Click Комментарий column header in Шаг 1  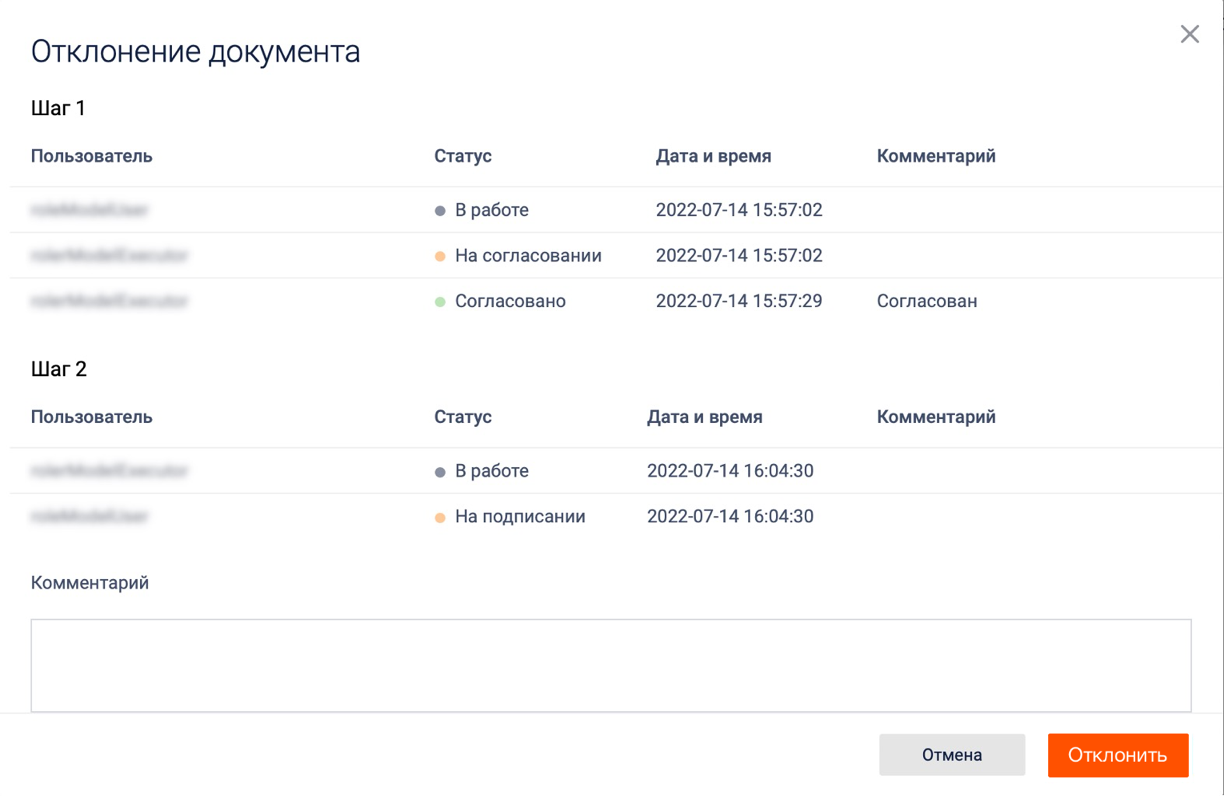point(935,156)
